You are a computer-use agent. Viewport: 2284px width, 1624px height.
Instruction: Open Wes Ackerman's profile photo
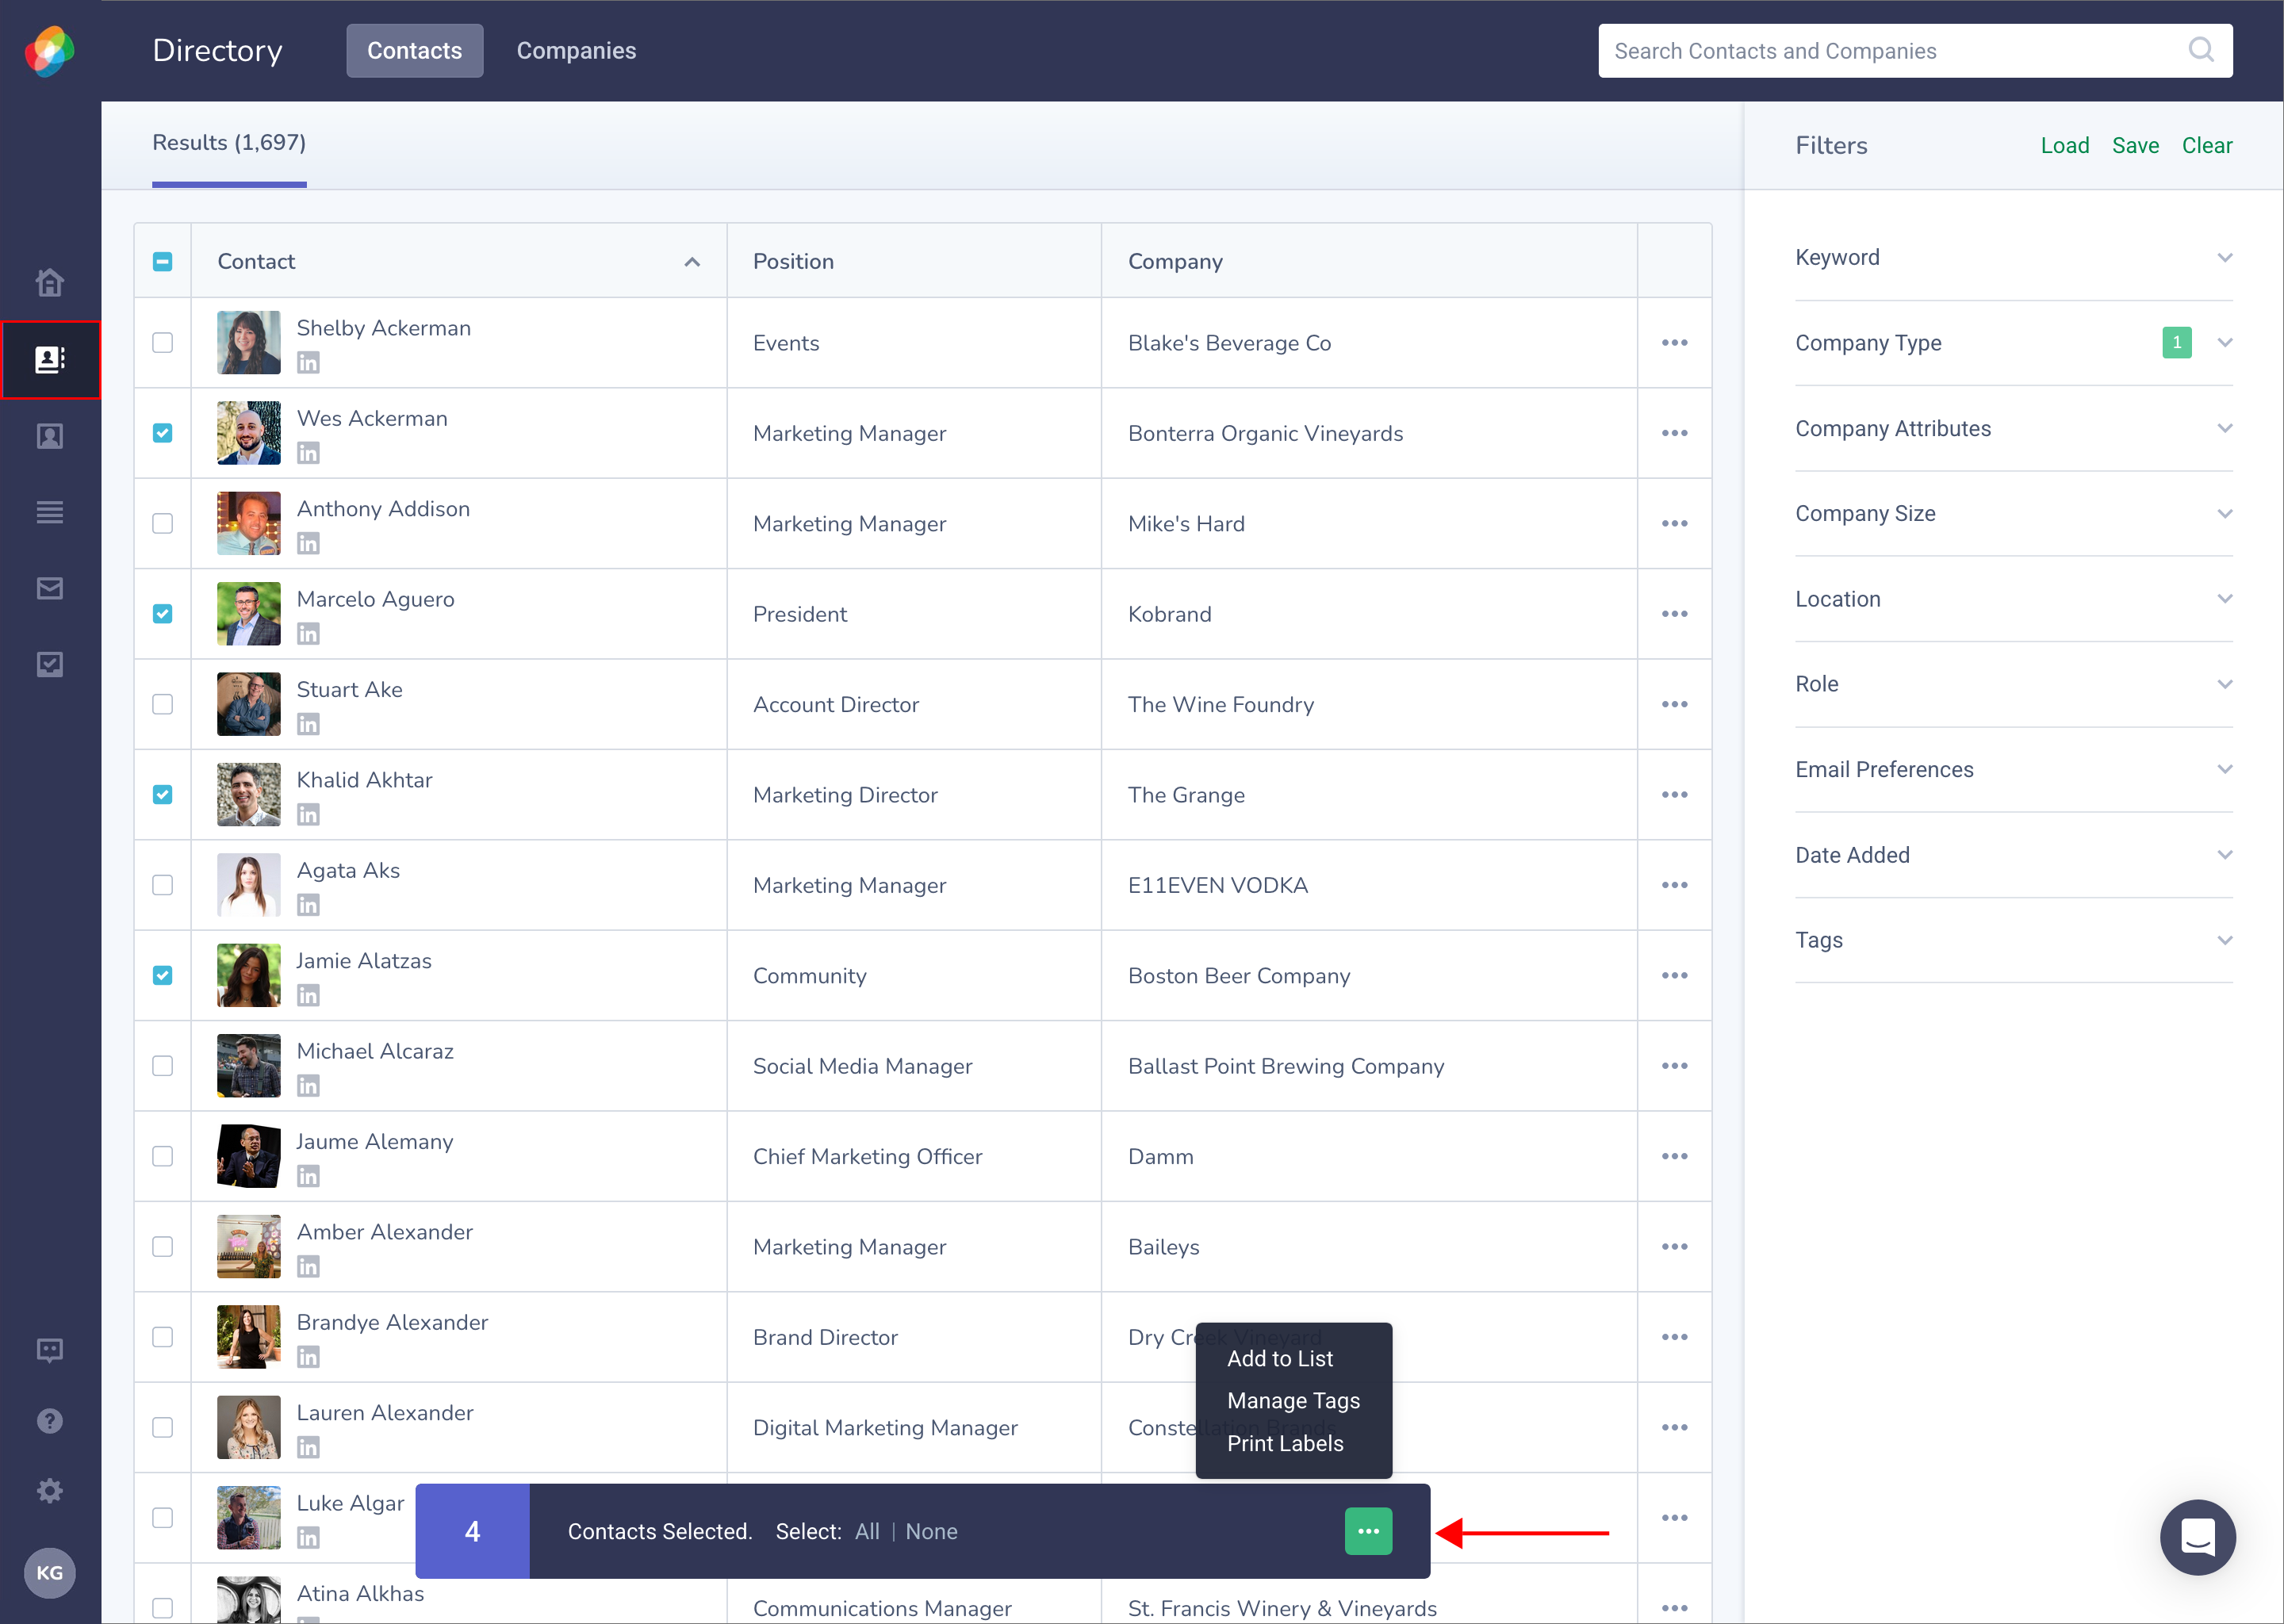tap(249, 433)
